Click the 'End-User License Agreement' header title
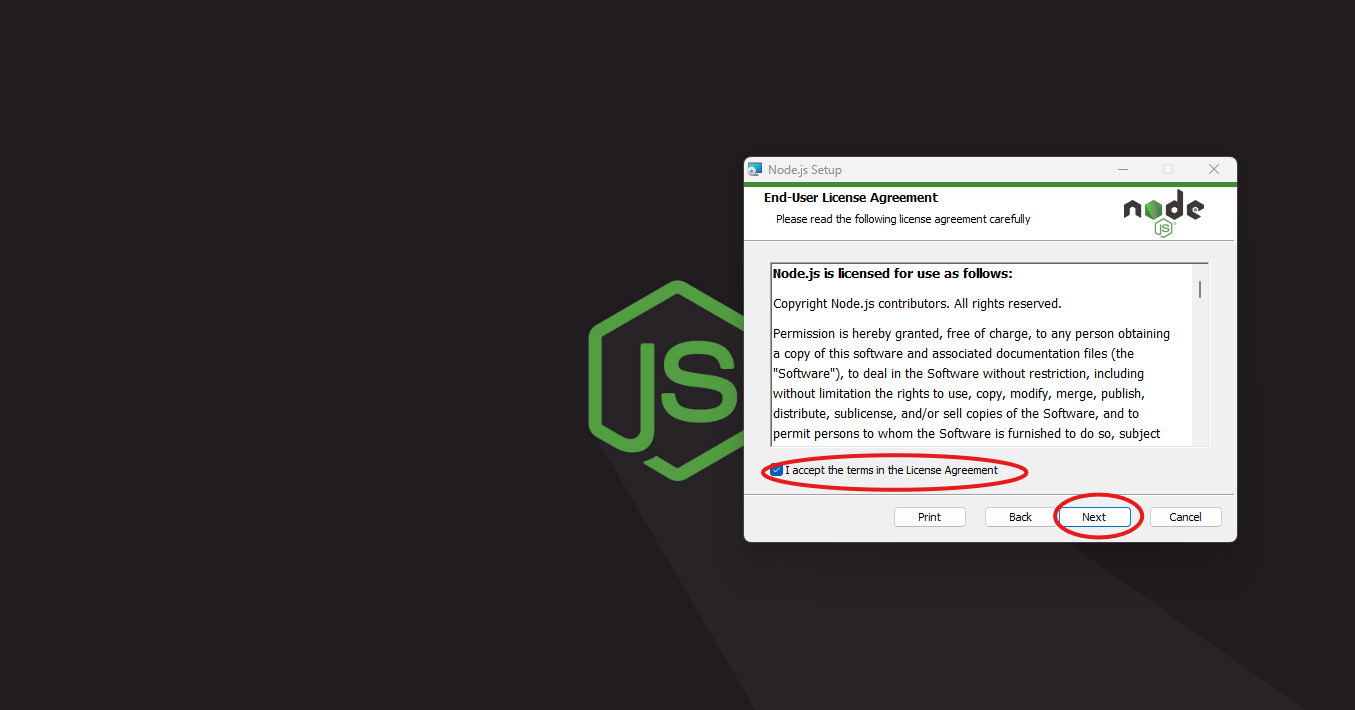This screenshot has height=710, width=1355. click(850, 198)
